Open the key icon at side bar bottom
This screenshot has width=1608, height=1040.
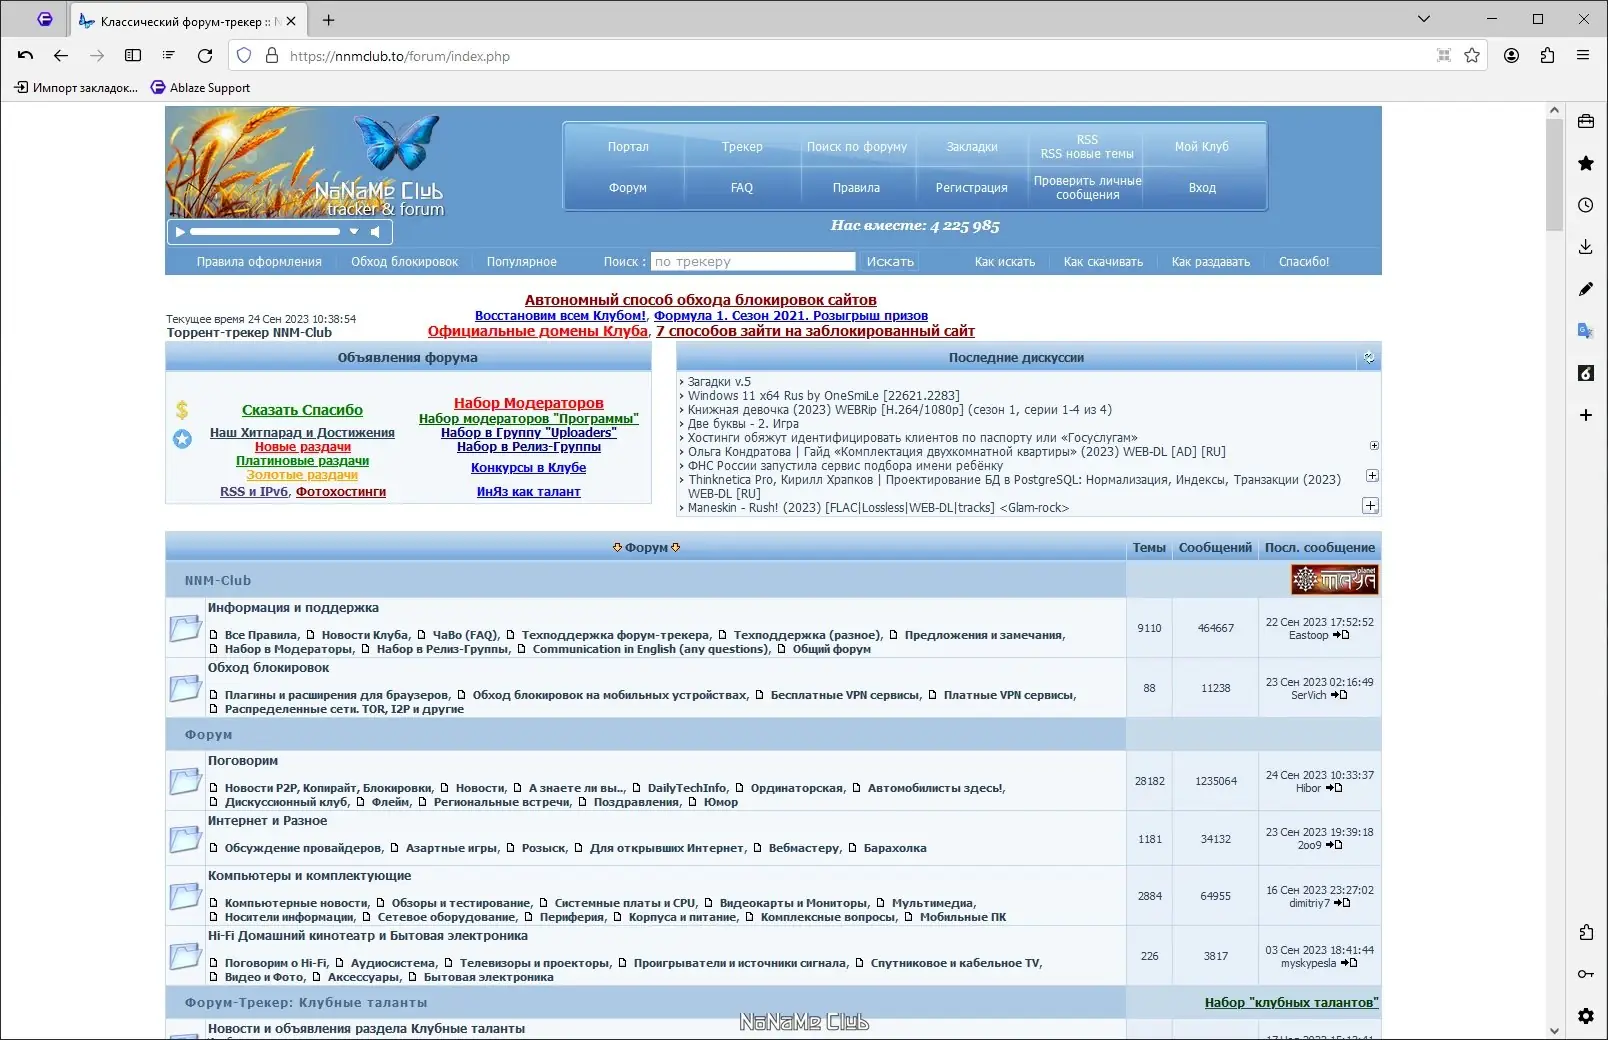tap(1586, 974)
